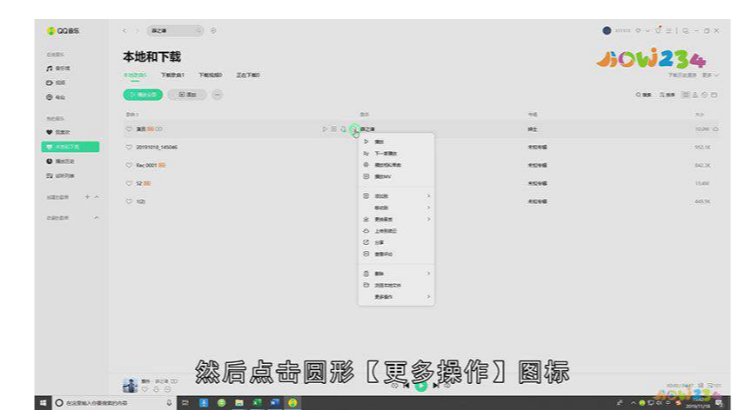Choose 分享 in the context menu
Screen dimensions: 743x418
(x=396, y=242)
